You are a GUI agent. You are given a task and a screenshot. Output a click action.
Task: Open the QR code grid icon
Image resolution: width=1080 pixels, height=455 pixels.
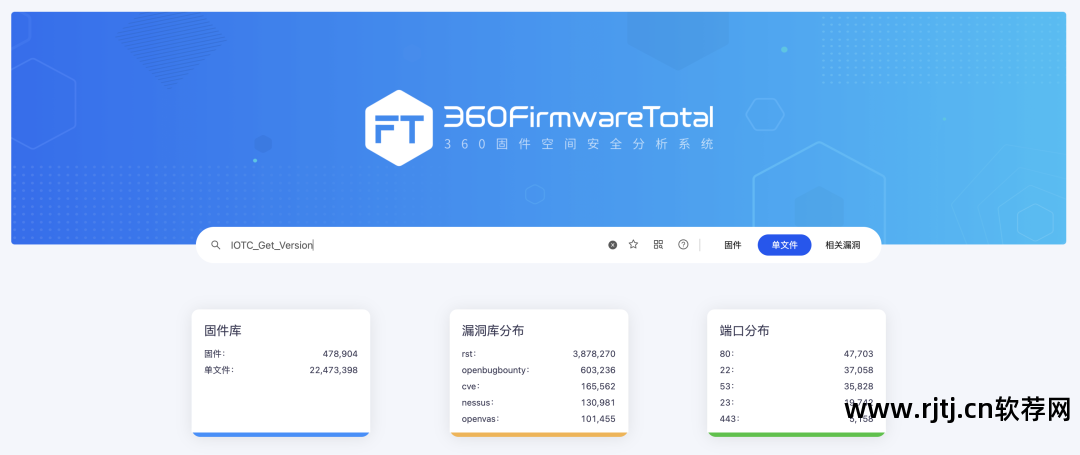click(x=658, y=244)
